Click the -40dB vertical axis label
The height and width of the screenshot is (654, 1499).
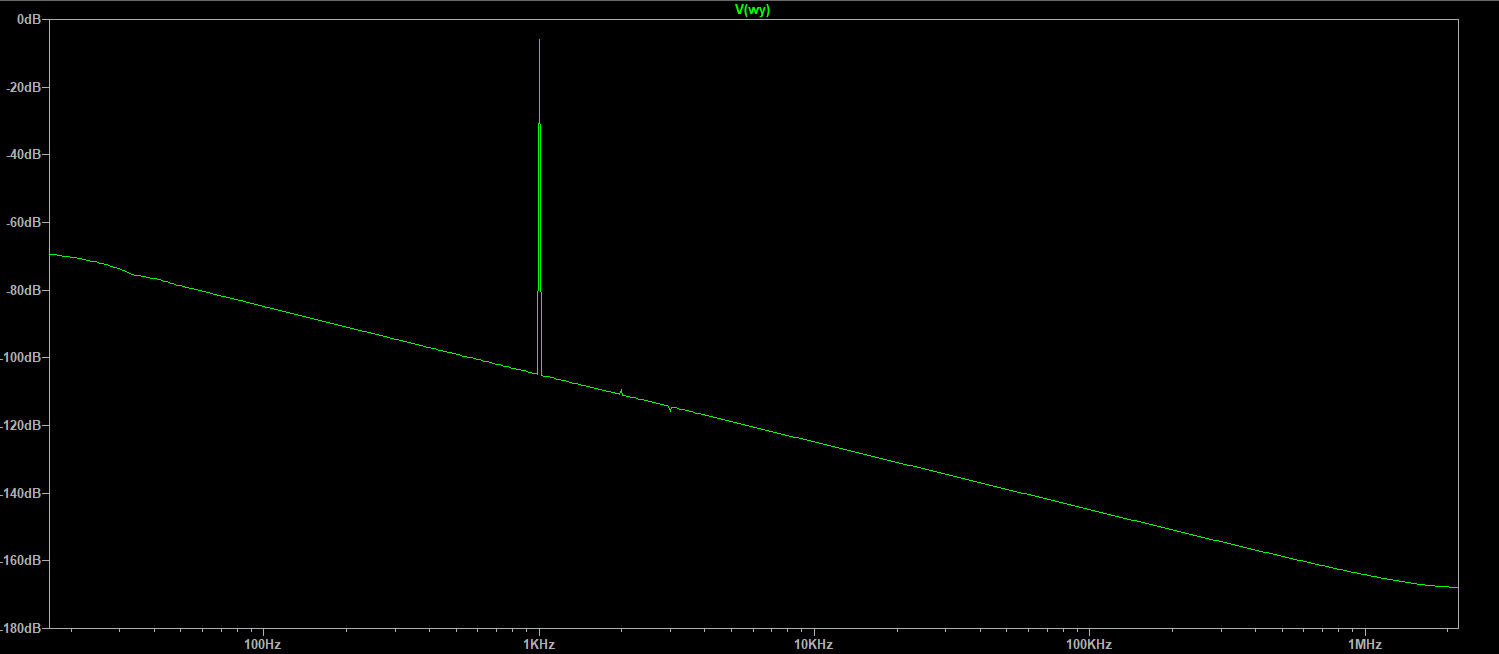pyautogui.click(x=24, y=154)
